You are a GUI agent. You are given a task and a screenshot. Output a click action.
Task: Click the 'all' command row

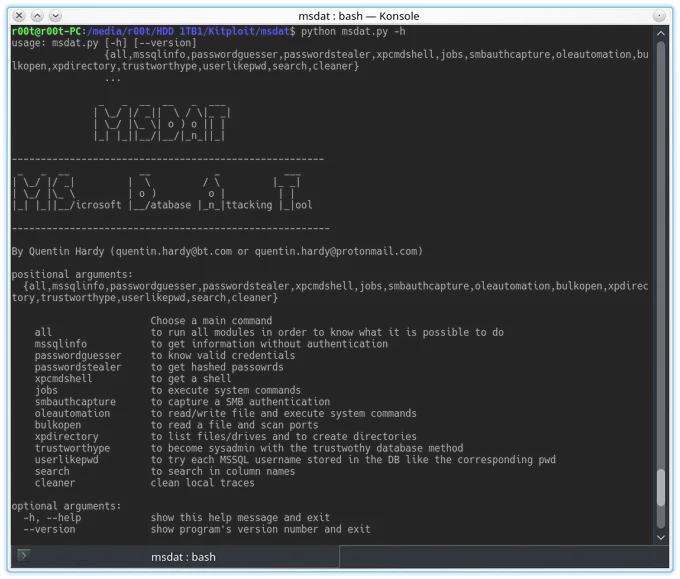(x=269, y=332)
